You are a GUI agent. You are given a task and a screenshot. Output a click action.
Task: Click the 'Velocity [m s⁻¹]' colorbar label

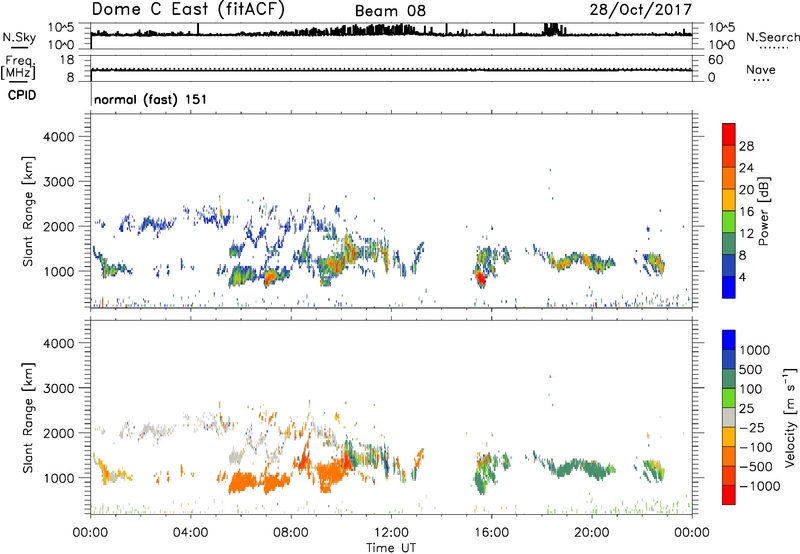[790, 417]
